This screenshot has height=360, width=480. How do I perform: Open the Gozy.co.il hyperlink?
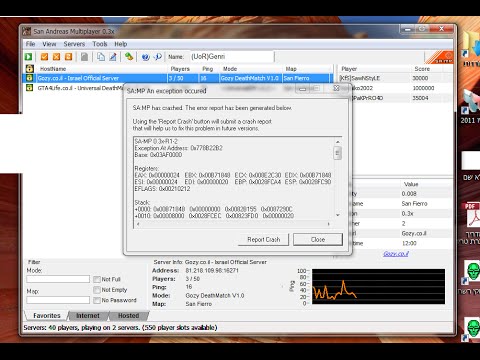click(396, 254)
